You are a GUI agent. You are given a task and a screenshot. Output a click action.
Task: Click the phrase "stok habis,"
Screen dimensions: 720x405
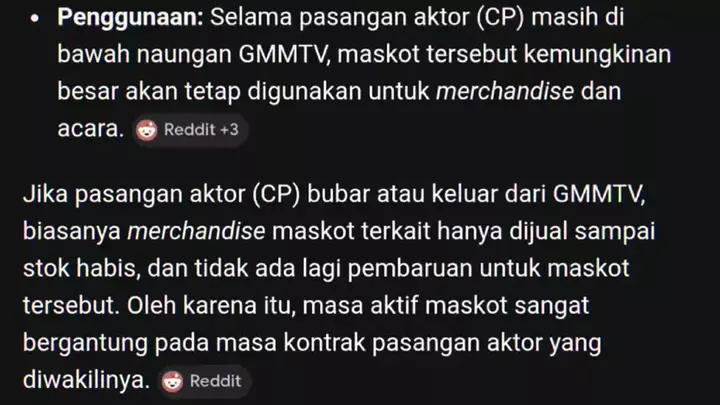pyautogui.click(x=82, y=268)
